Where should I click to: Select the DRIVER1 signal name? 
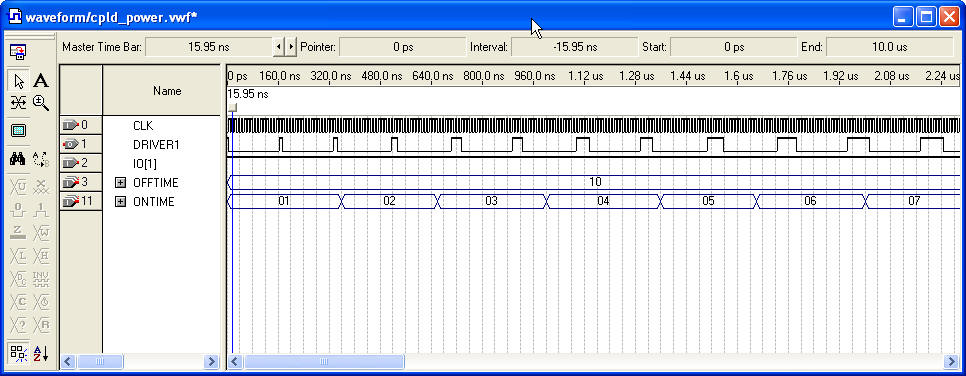point(152,145)
